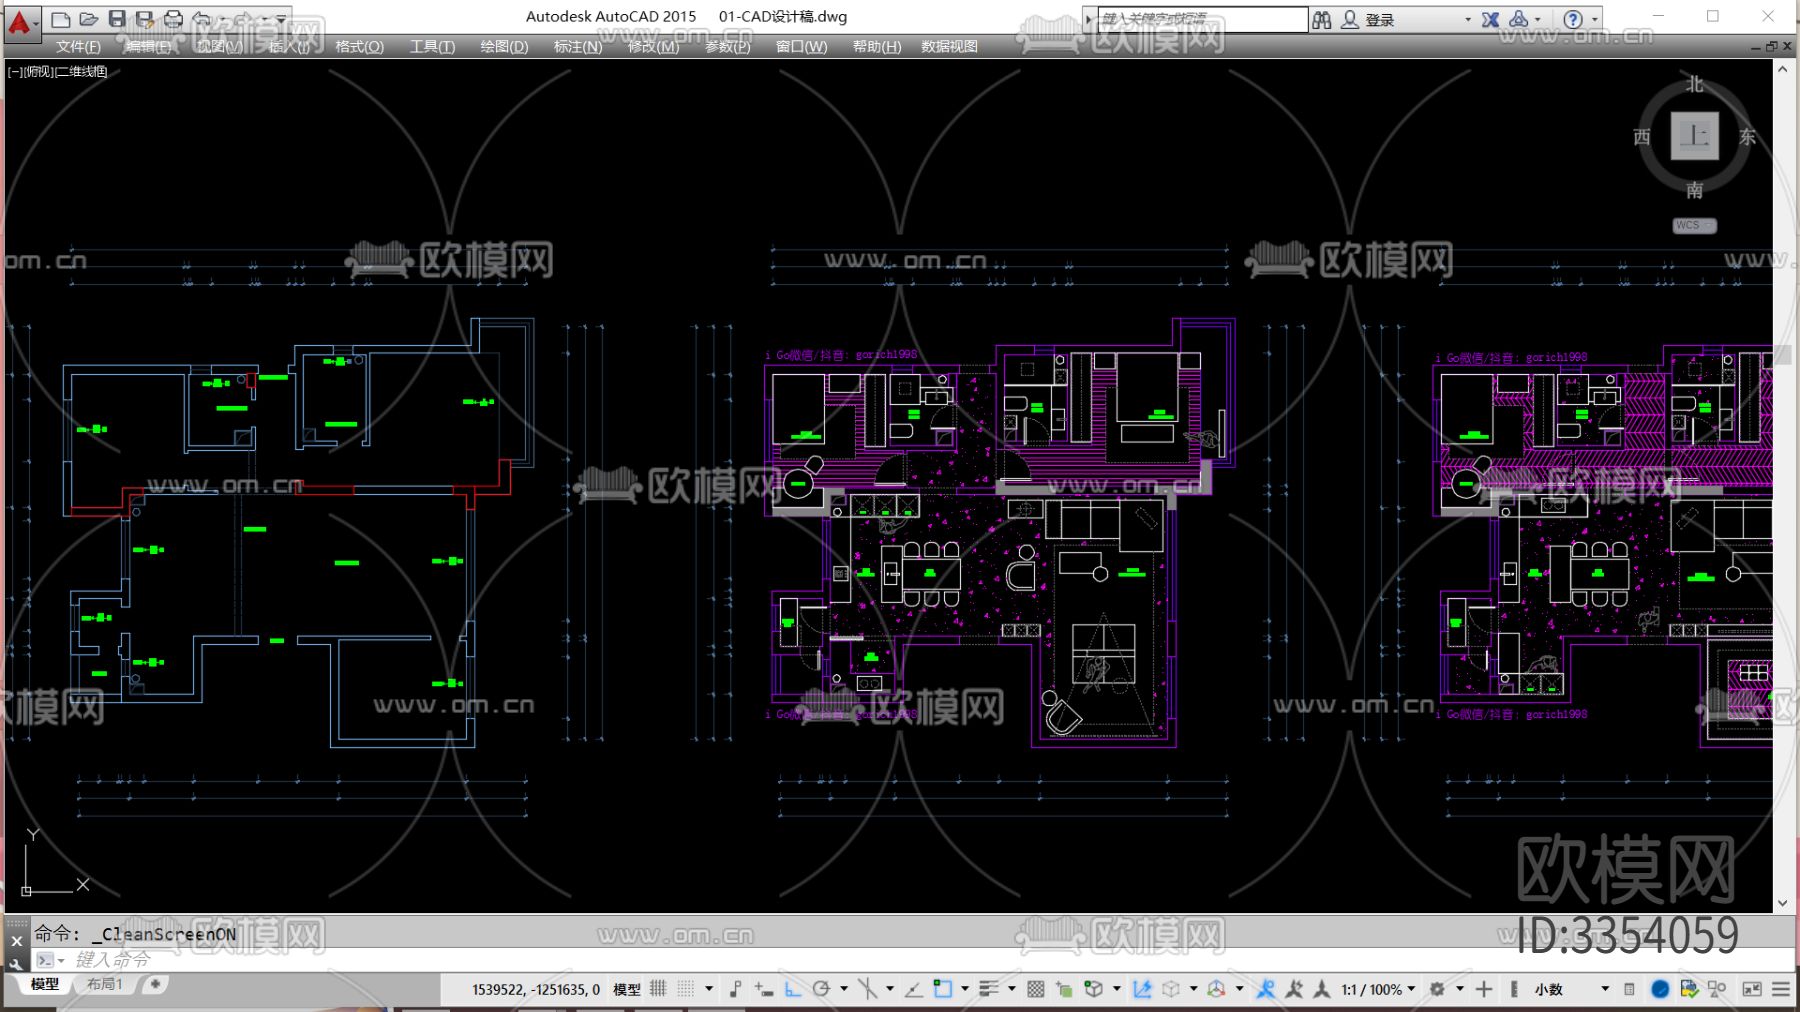Image resolution: width=1800 pixels, height=1012 pixels.
Task: Click the ViewCube 上 top face
Action: [x=1694, y=136]
